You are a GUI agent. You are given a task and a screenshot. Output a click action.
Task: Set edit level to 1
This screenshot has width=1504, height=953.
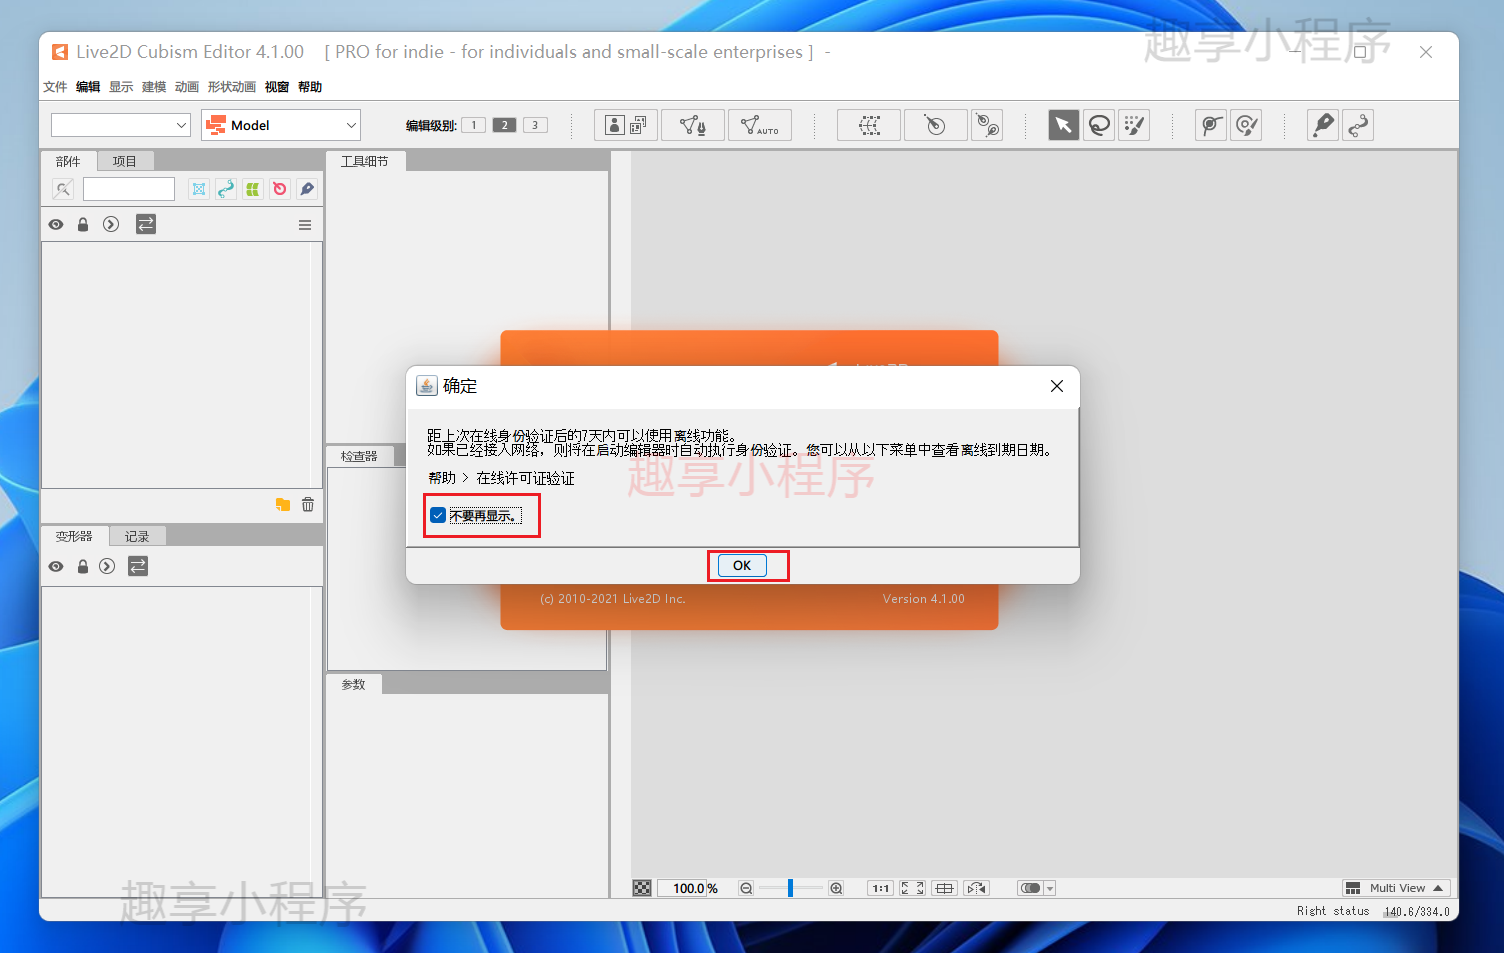pyautogui.click(x=474, y=125)
